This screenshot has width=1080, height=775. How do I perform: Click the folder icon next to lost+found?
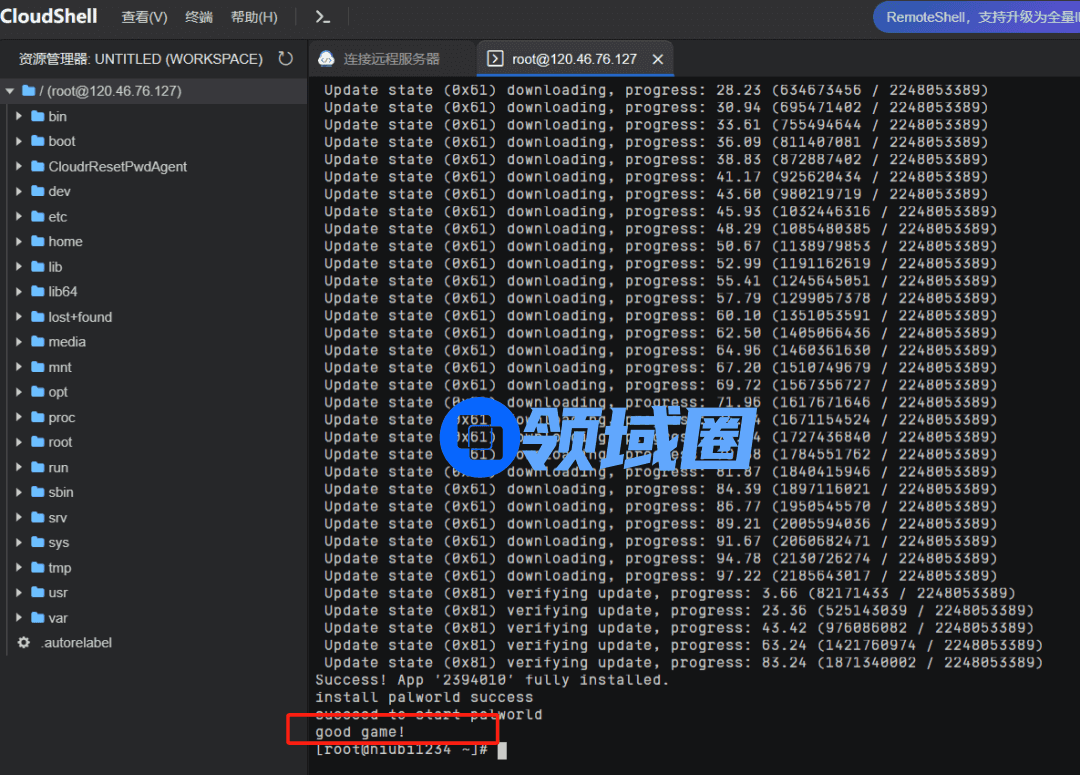(38, 317)
